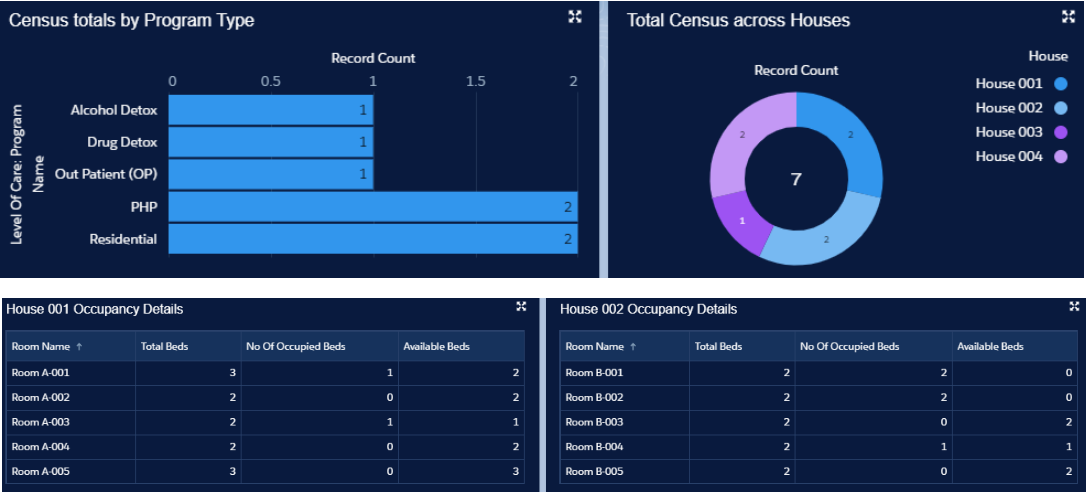This screenshot has height=492, width=1087.
Task: Click the PHP bar in chart
Action: (x=372, y=207)
